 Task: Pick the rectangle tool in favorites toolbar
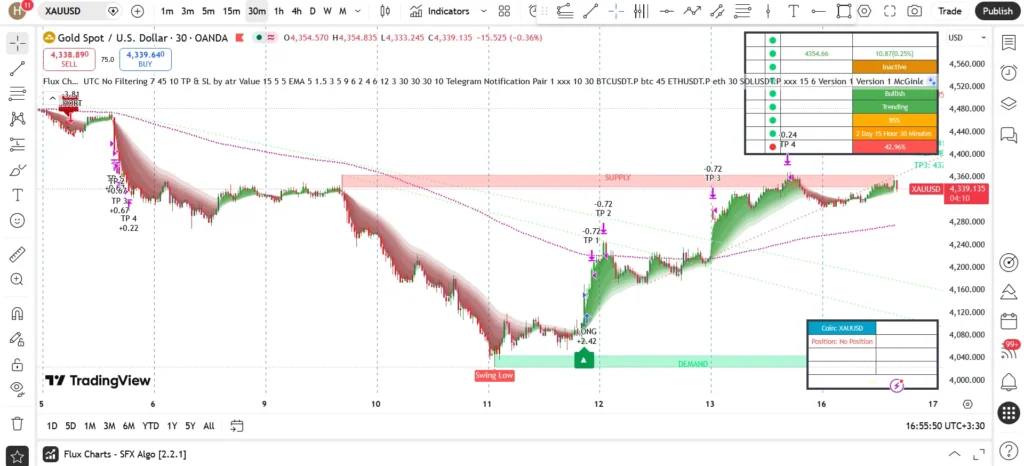[844, 11]
